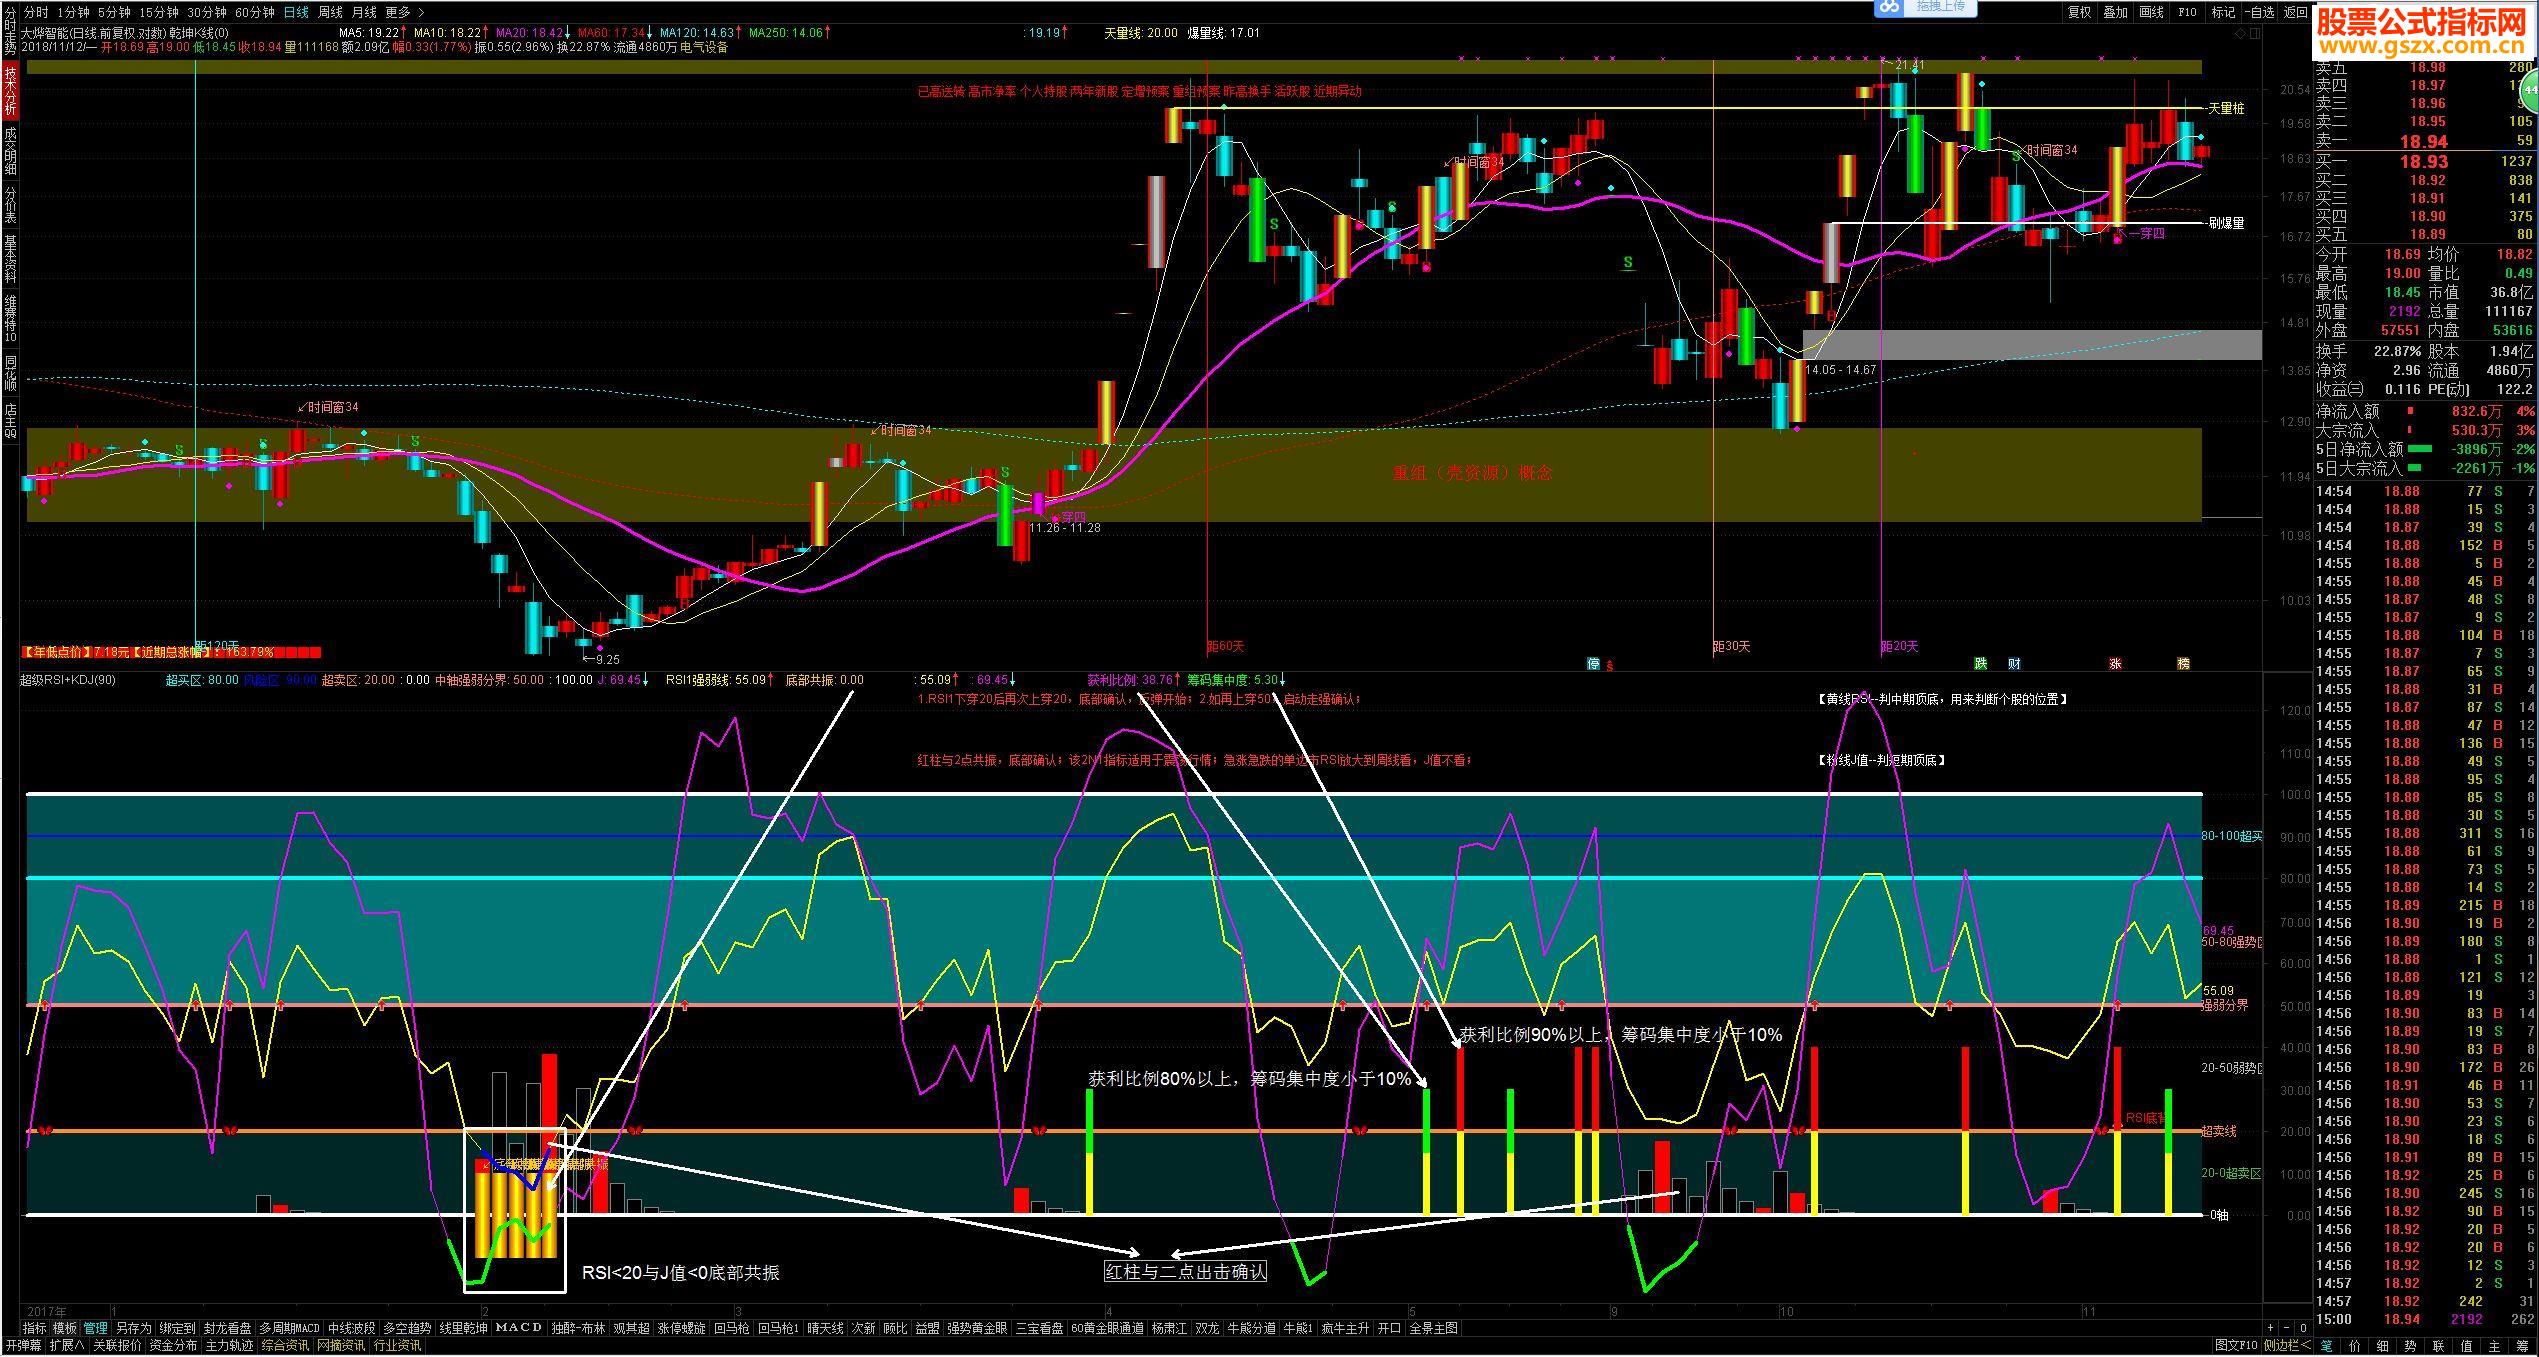This screenshot has width=2539, height=1357.
Task: Open the 资金分布 tab
Action: 173,1346
